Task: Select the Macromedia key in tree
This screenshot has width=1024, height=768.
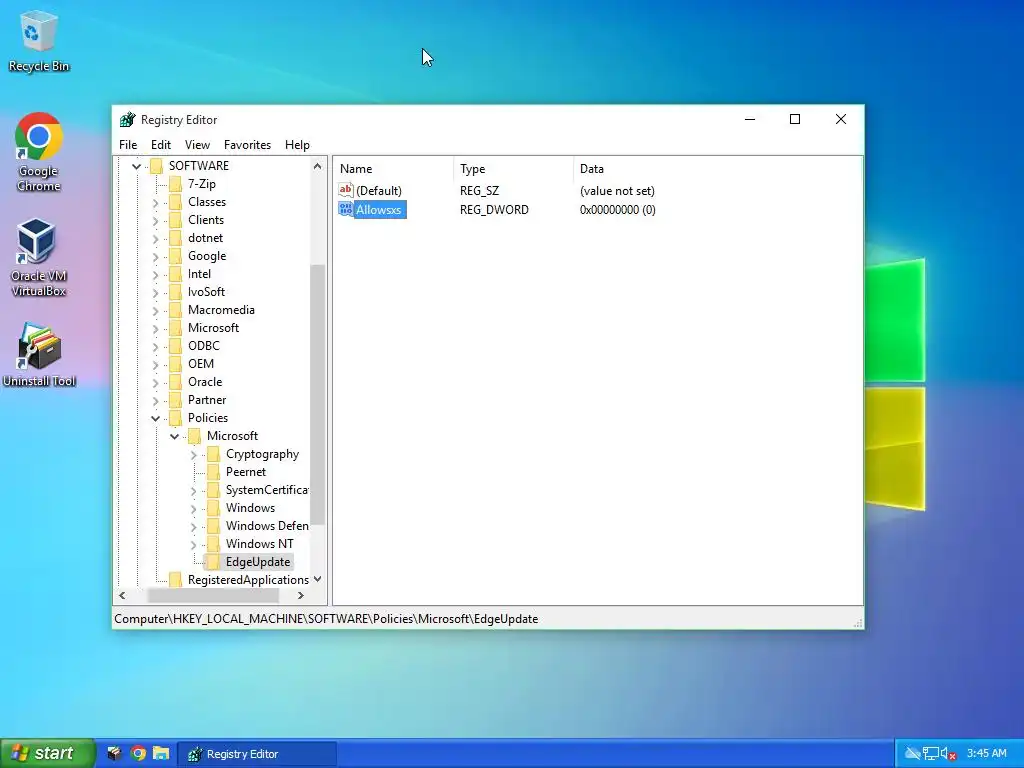Action: [221, 310]
